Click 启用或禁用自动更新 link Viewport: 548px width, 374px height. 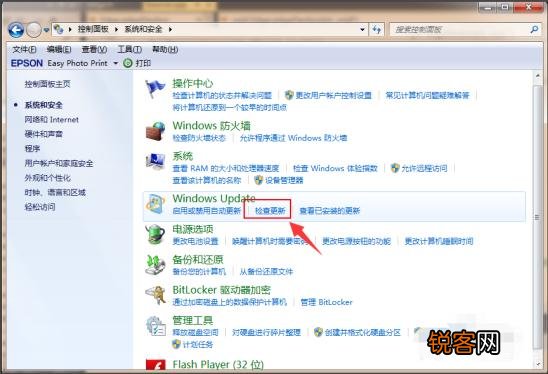coord(207,211)
